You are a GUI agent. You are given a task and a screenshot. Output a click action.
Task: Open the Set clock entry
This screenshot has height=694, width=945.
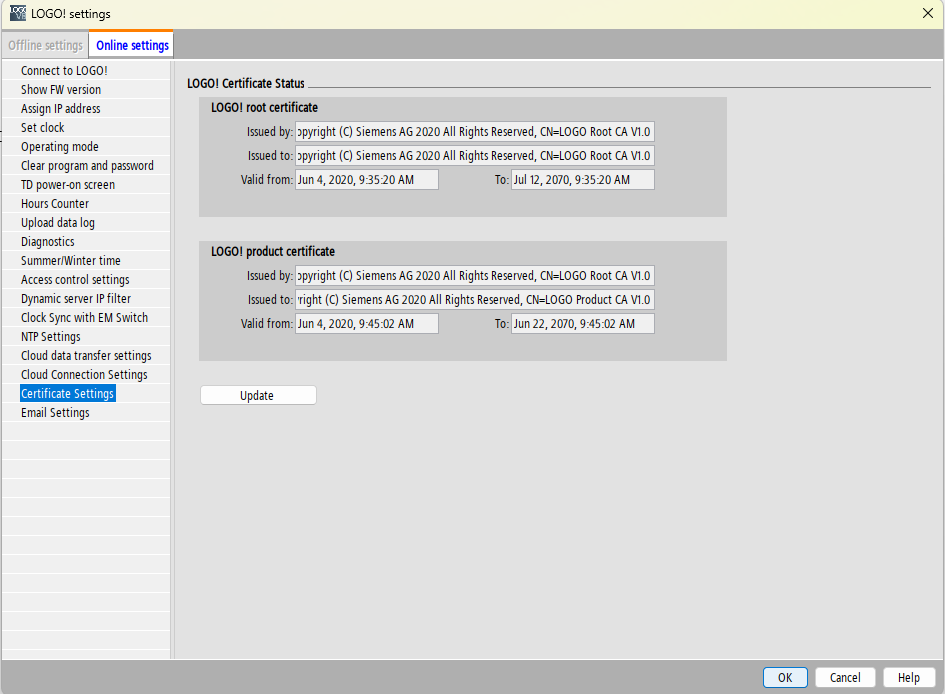click(x=42, y=128)
